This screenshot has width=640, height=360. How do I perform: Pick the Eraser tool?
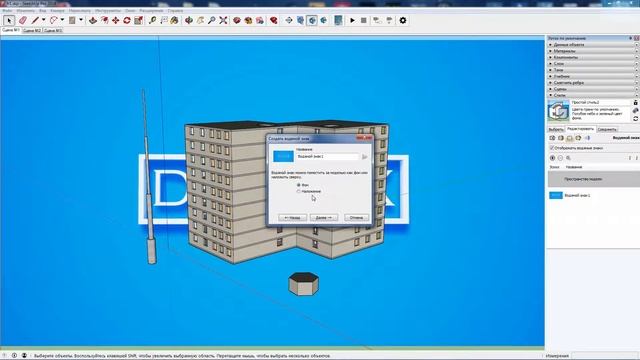pos(23,20)
